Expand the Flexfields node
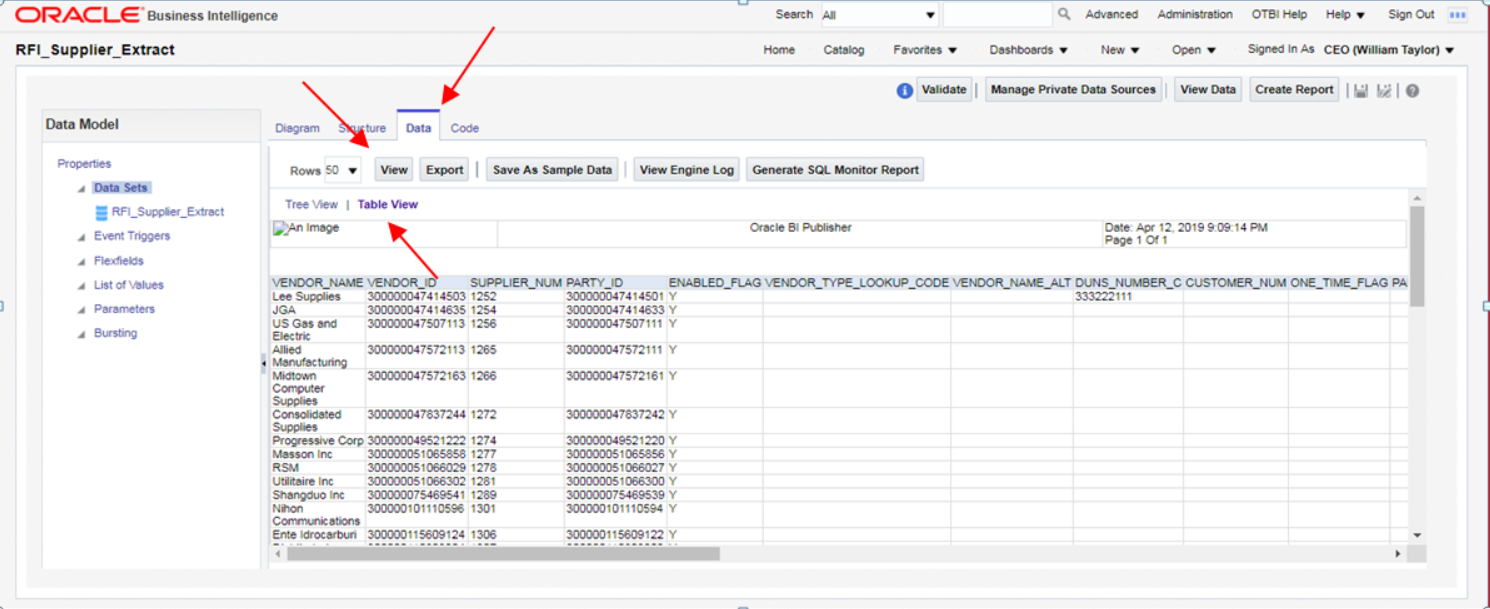This screenshot has width=1490, height=609. point(82,261)
